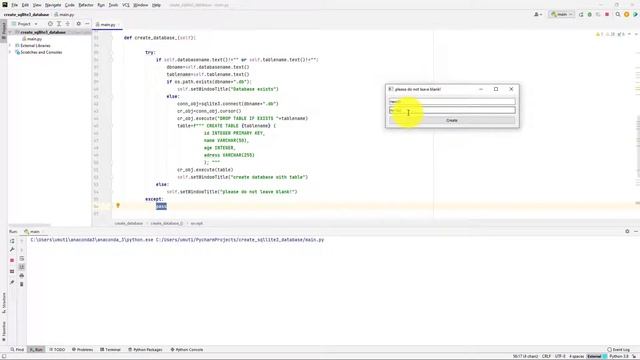640x360 pixels.
Task: Click Rerun icon in Run panel
Action: pos(12,241)
